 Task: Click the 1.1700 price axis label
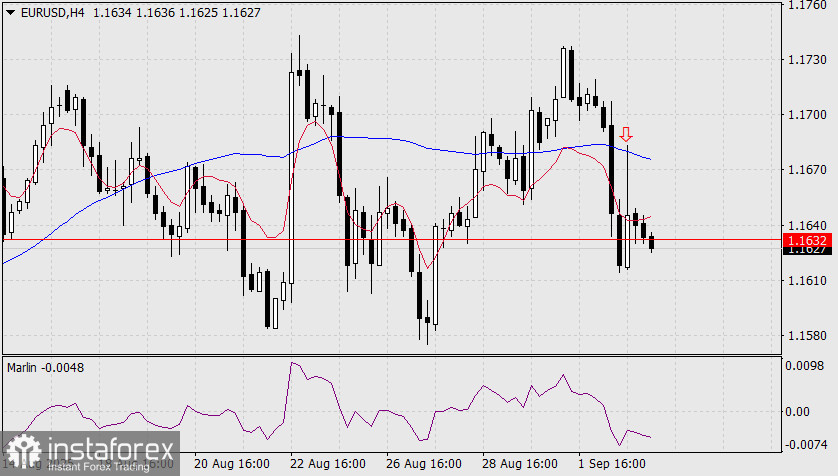(x=808, y=115)
